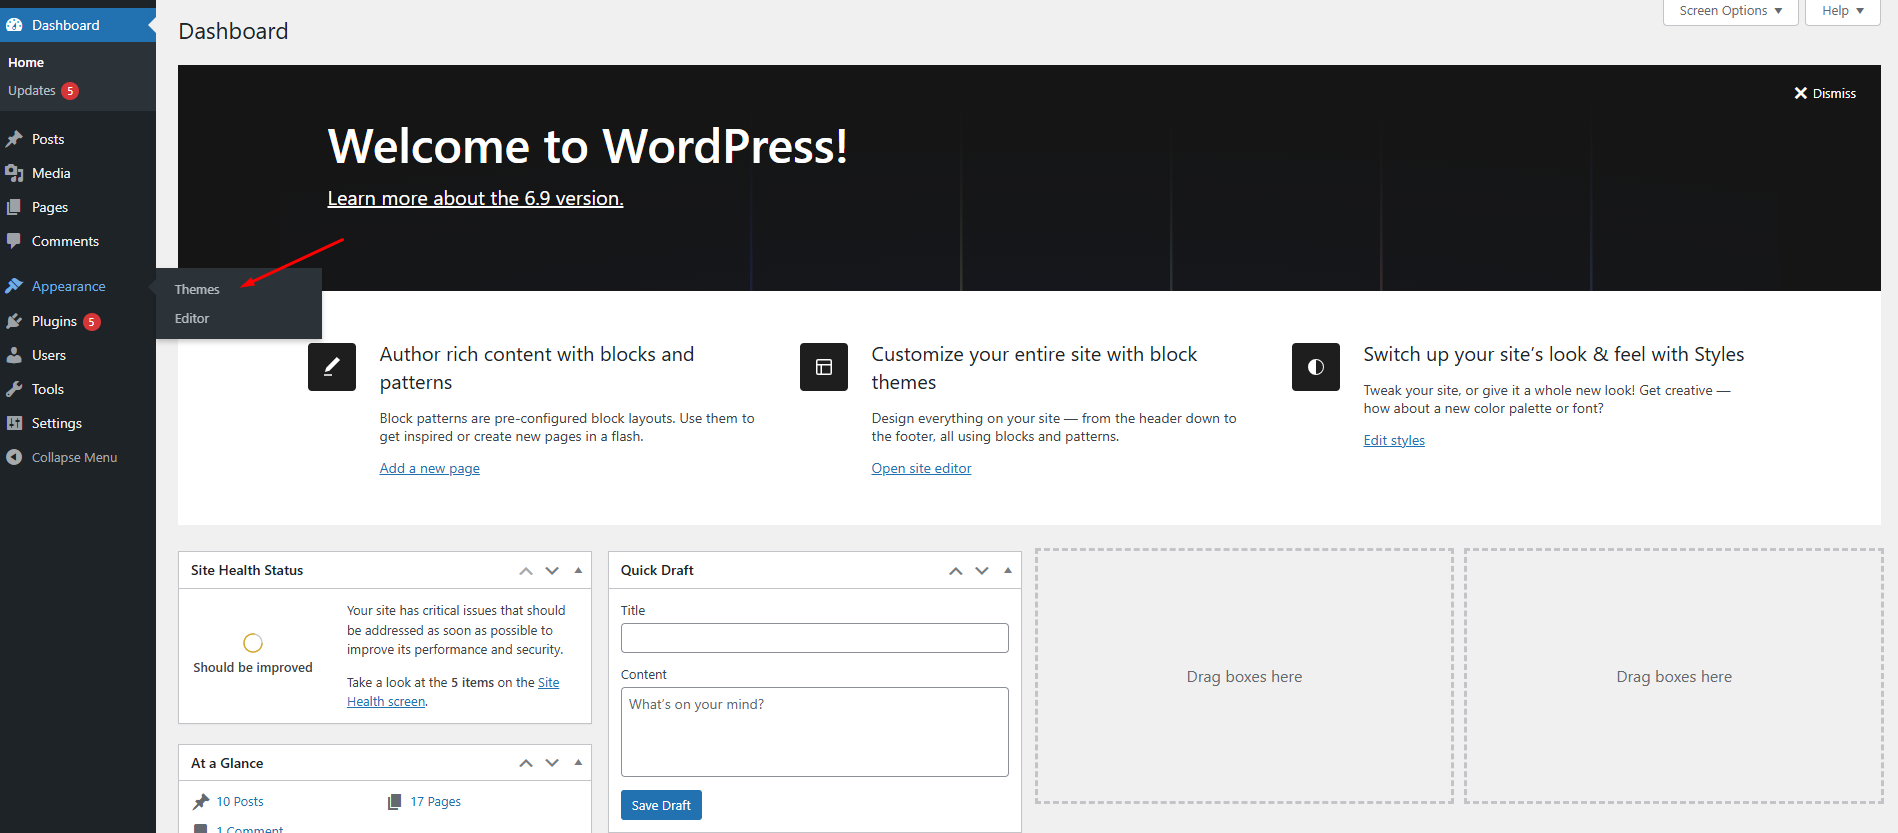The width and height of the screenshot is (1898, 833).
Task: Move At a Glance box up
Action: pyautogui.click(x=526, y=763)
